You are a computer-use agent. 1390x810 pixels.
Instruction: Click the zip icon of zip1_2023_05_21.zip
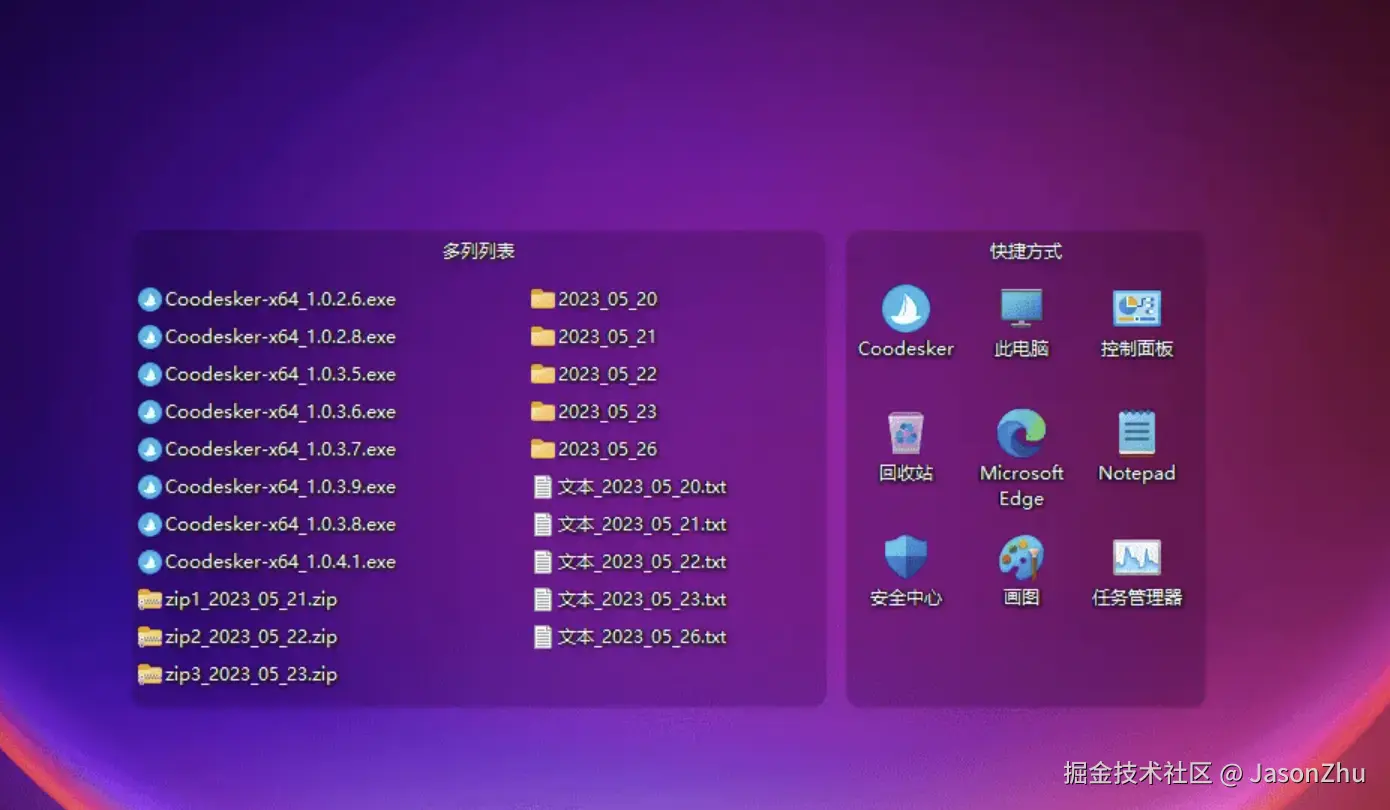click(x=150, y=599)
